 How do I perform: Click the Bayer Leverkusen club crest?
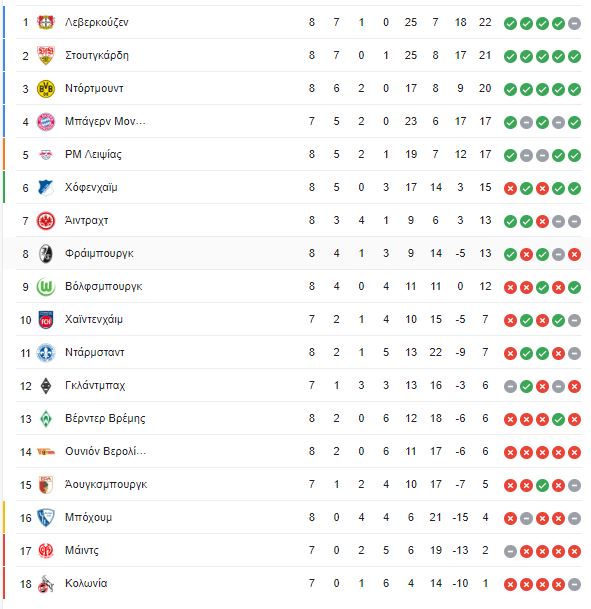tap(45, 22)
